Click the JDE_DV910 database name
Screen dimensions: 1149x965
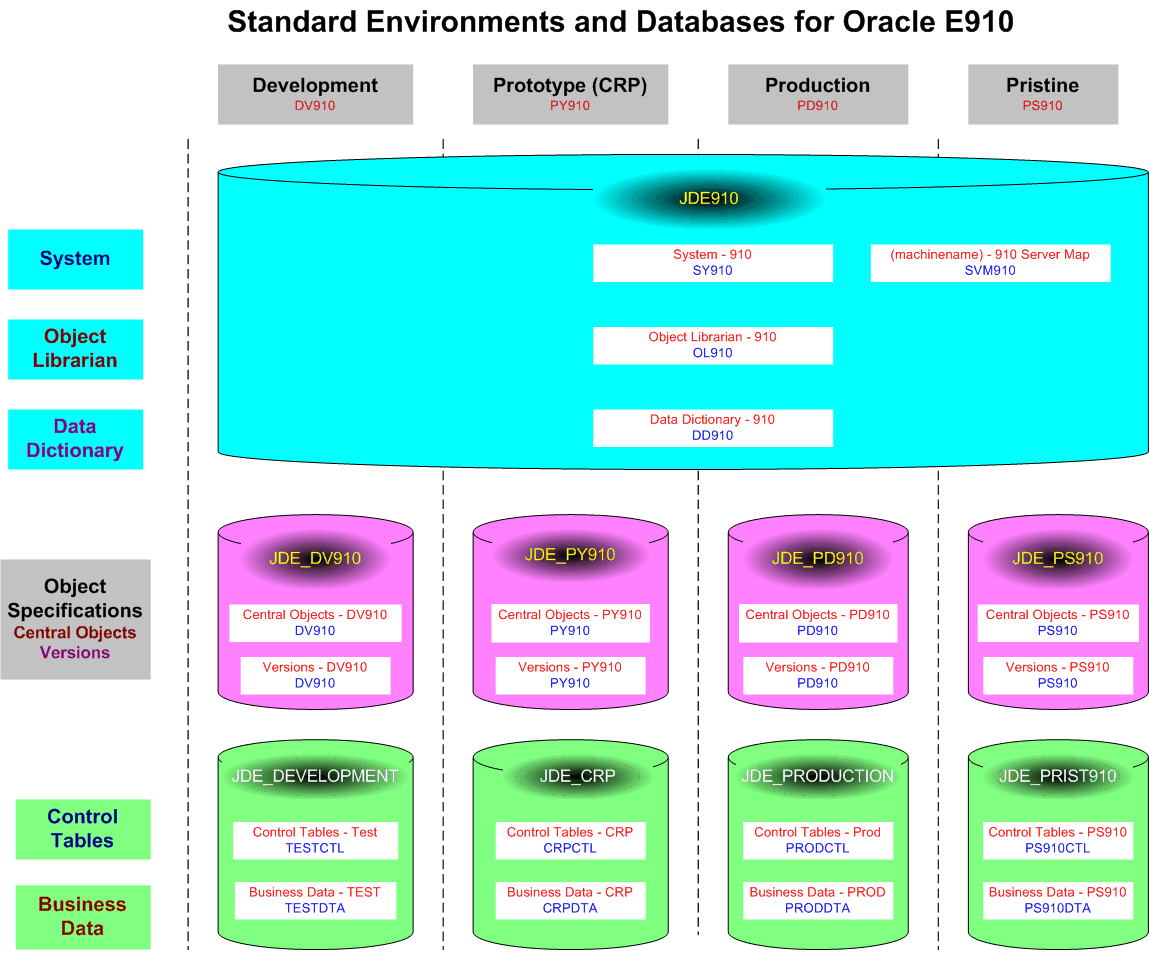tap(315, 558)
